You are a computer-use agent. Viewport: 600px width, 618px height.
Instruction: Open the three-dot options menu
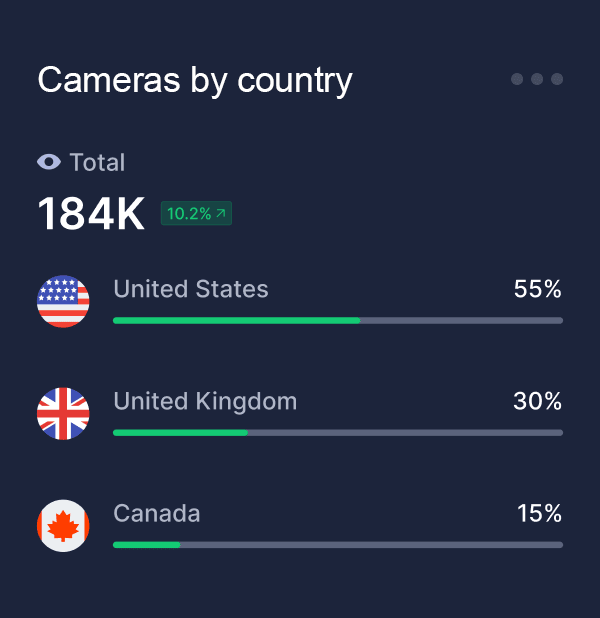(x=537, y=79)
